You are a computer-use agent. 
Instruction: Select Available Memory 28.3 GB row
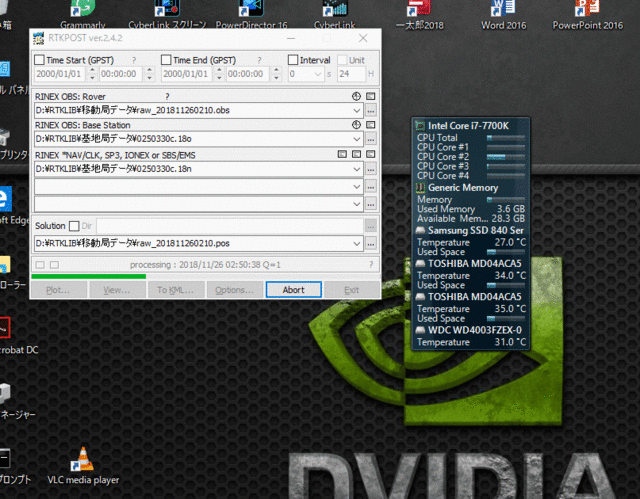tap(471, 219)
